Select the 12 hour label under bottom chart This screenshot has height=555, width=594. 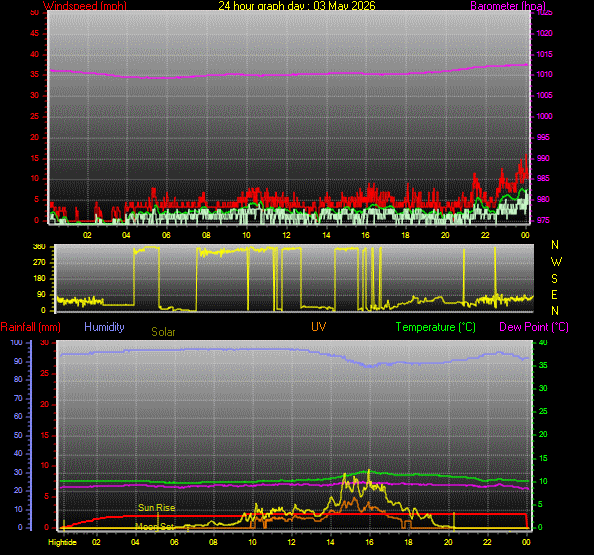tap(291, 542)
